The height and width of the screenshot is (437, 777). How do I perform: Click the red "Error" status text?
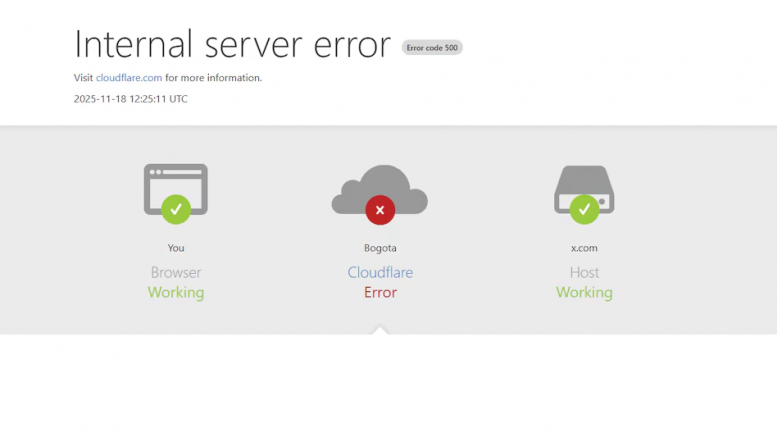[380, 293]
